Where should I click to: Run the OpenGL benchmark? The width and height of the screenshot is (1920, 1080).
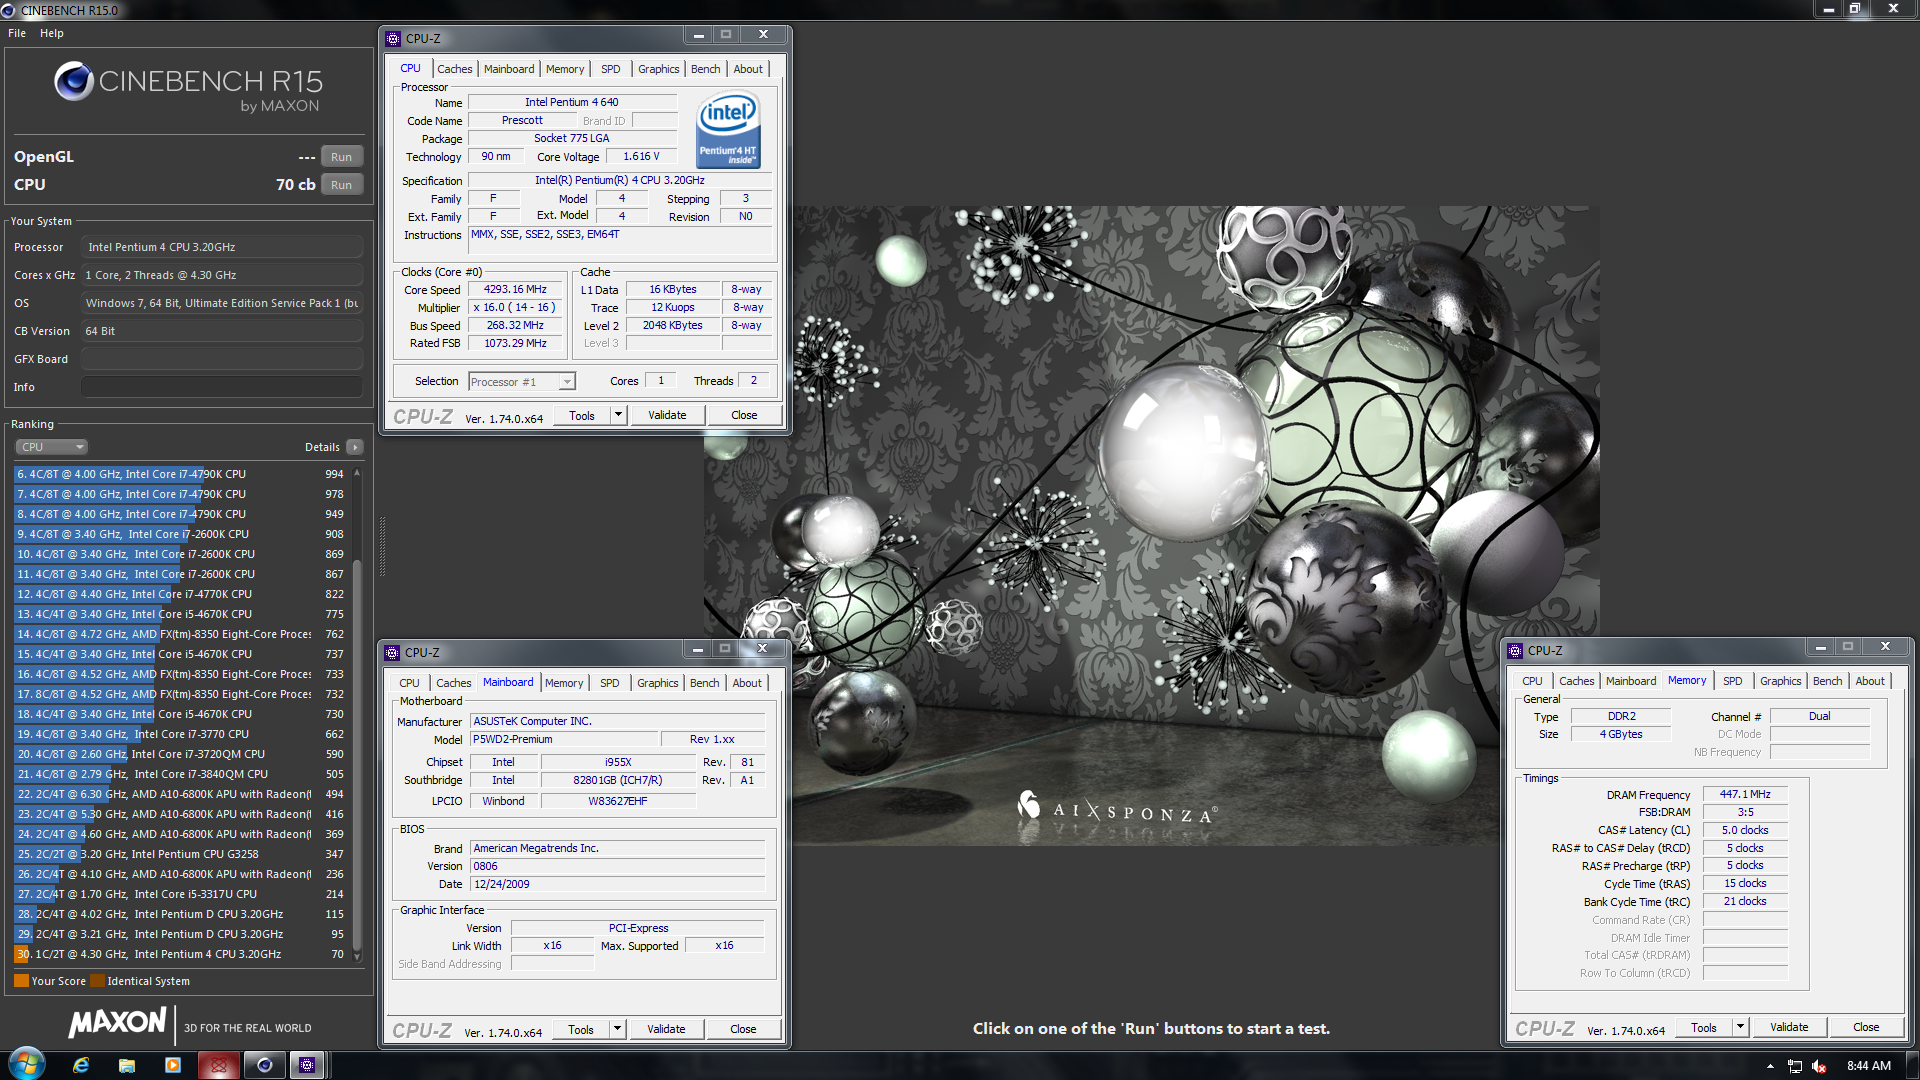[341, 157]
